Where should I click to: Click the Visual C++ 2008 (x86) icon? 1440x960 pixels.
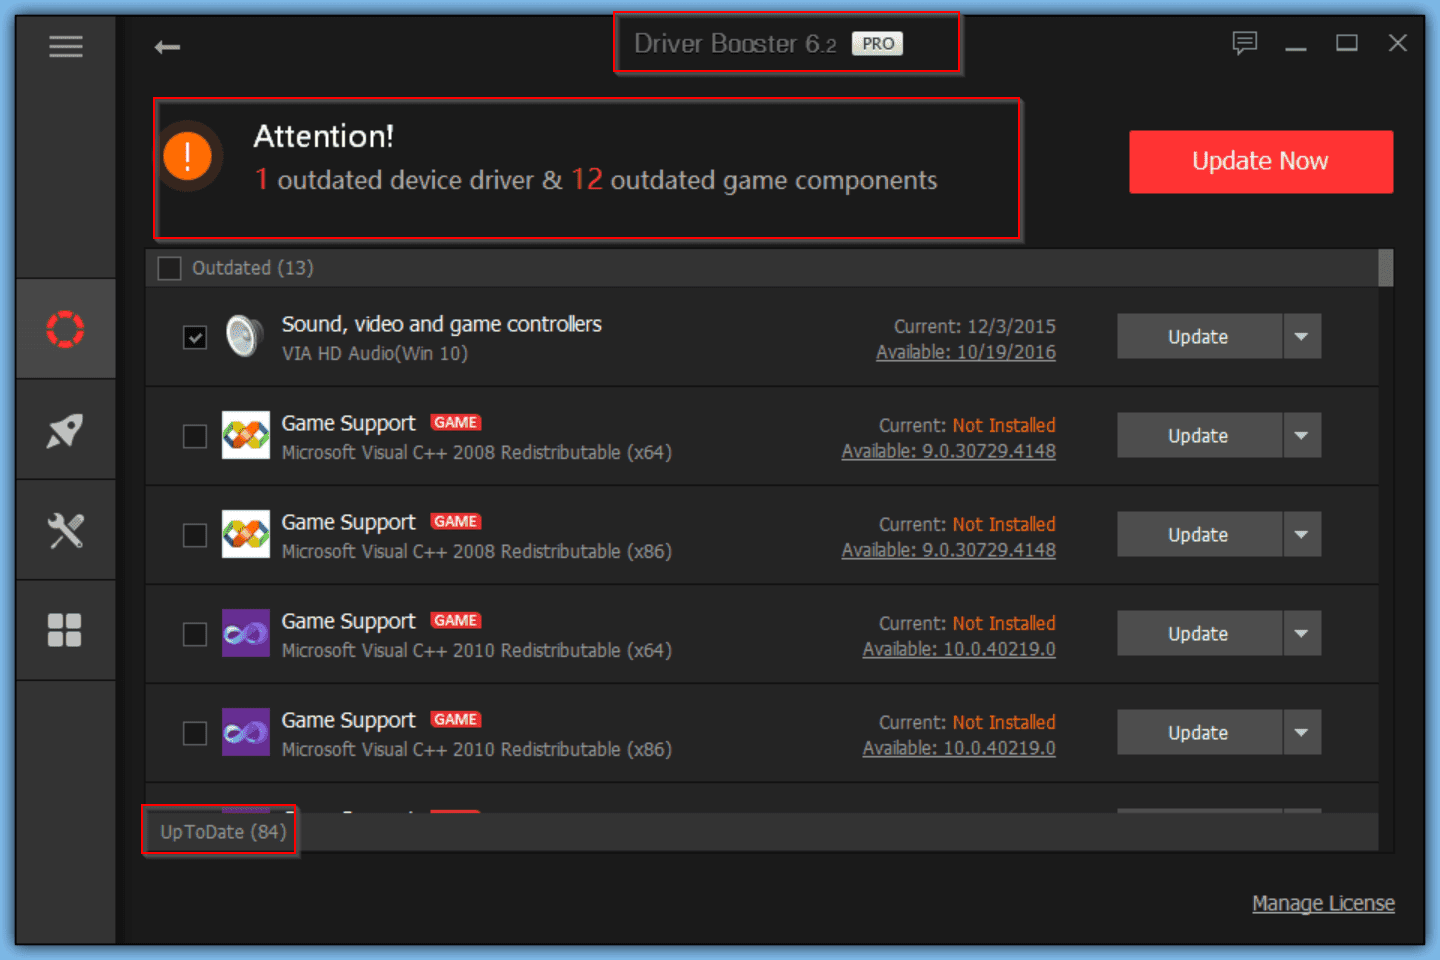246,534
